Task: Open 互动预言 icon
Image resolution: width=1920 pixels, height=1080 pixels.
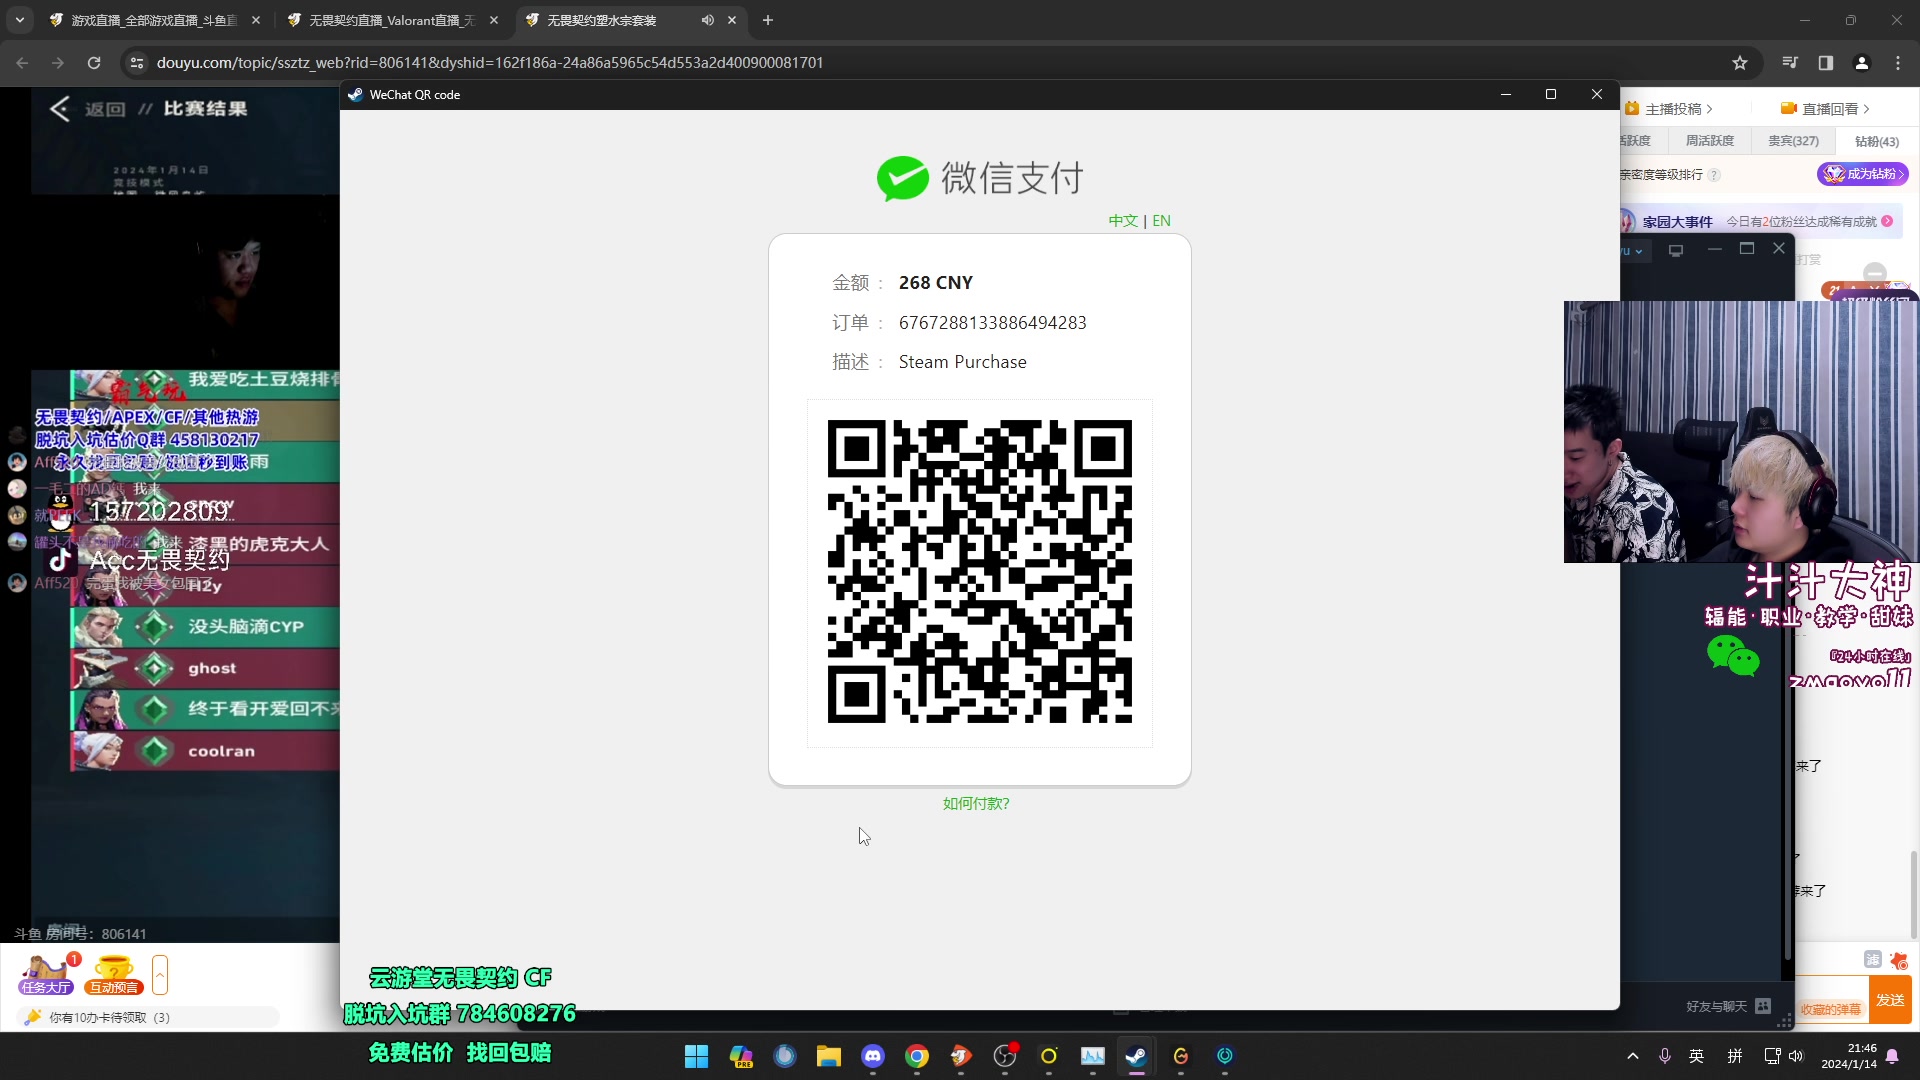Action: [114, 975]
